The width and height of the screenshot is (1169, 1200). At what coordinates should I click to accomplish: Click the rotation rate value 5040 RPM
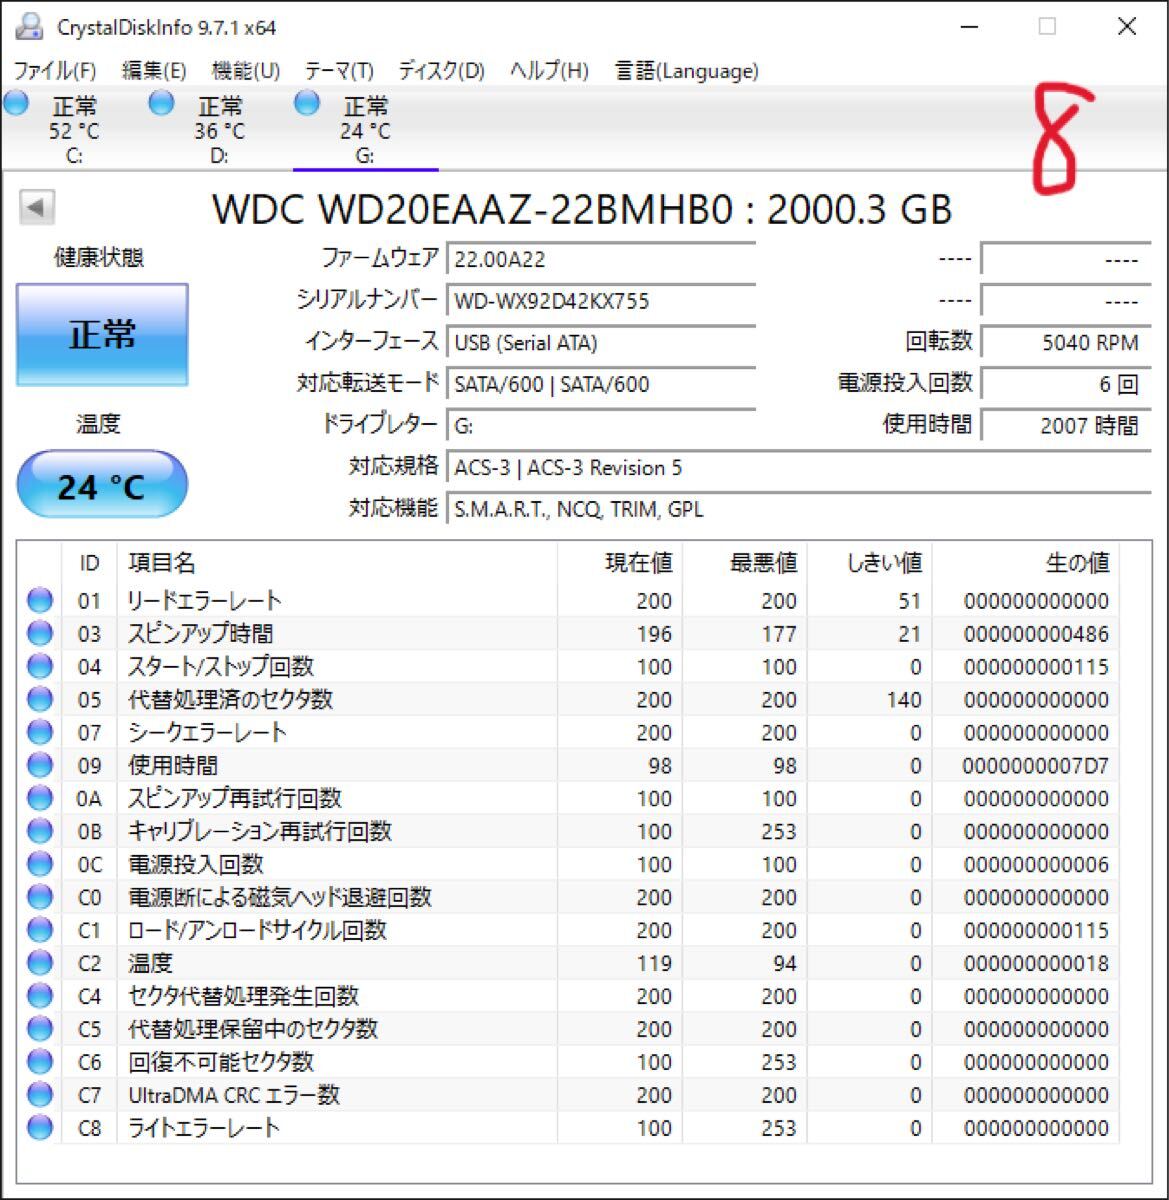pyautogui.click(x=1065, y=343)
